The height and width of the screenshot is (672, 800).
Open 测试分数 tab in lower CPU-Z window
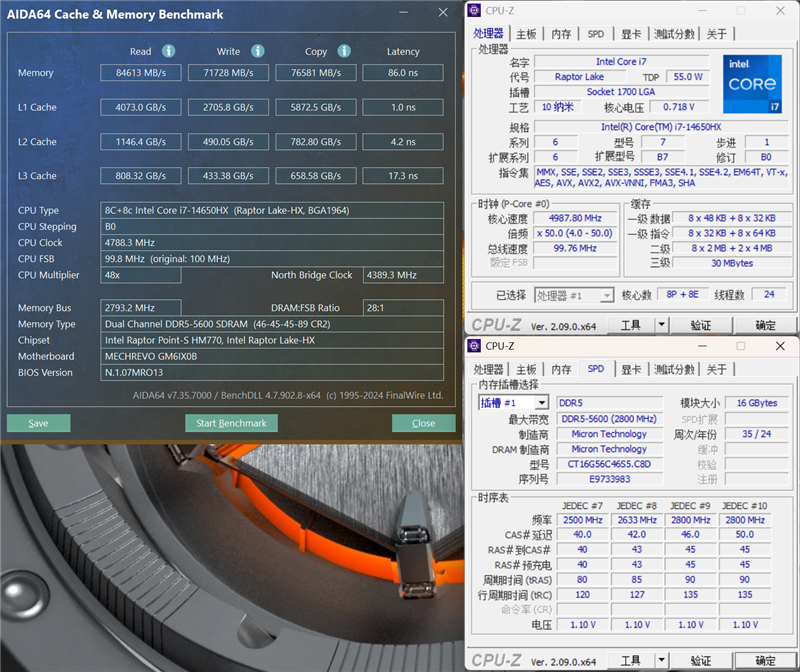tap(674, 369)
